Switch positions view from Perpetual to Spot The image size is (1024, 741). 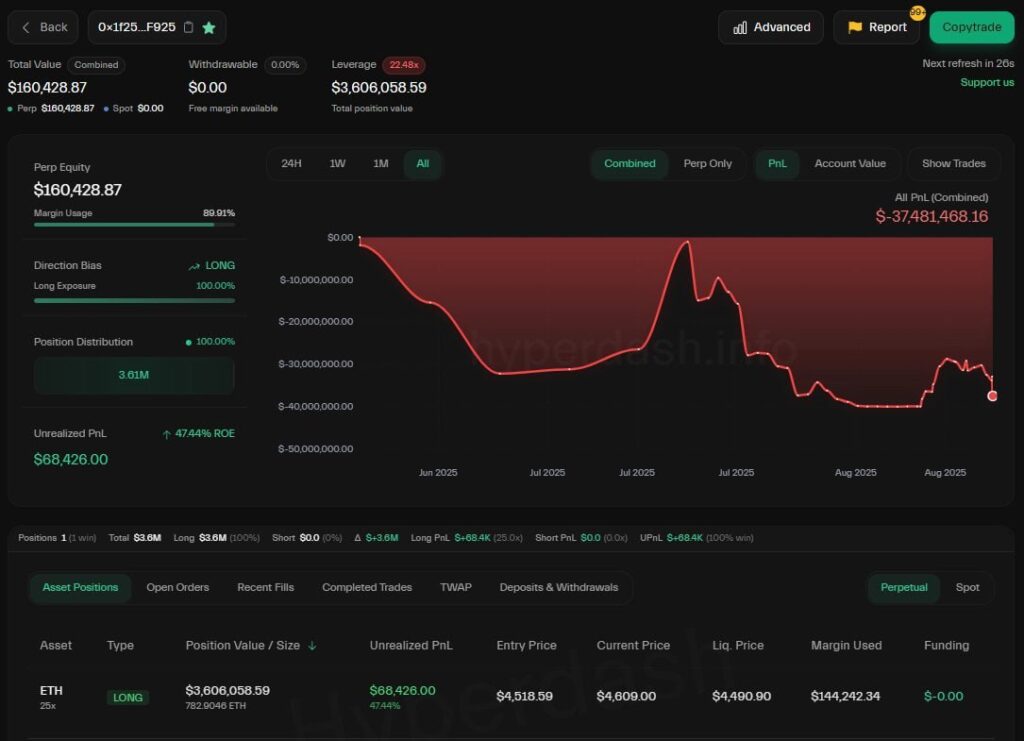tap(967, 588)
